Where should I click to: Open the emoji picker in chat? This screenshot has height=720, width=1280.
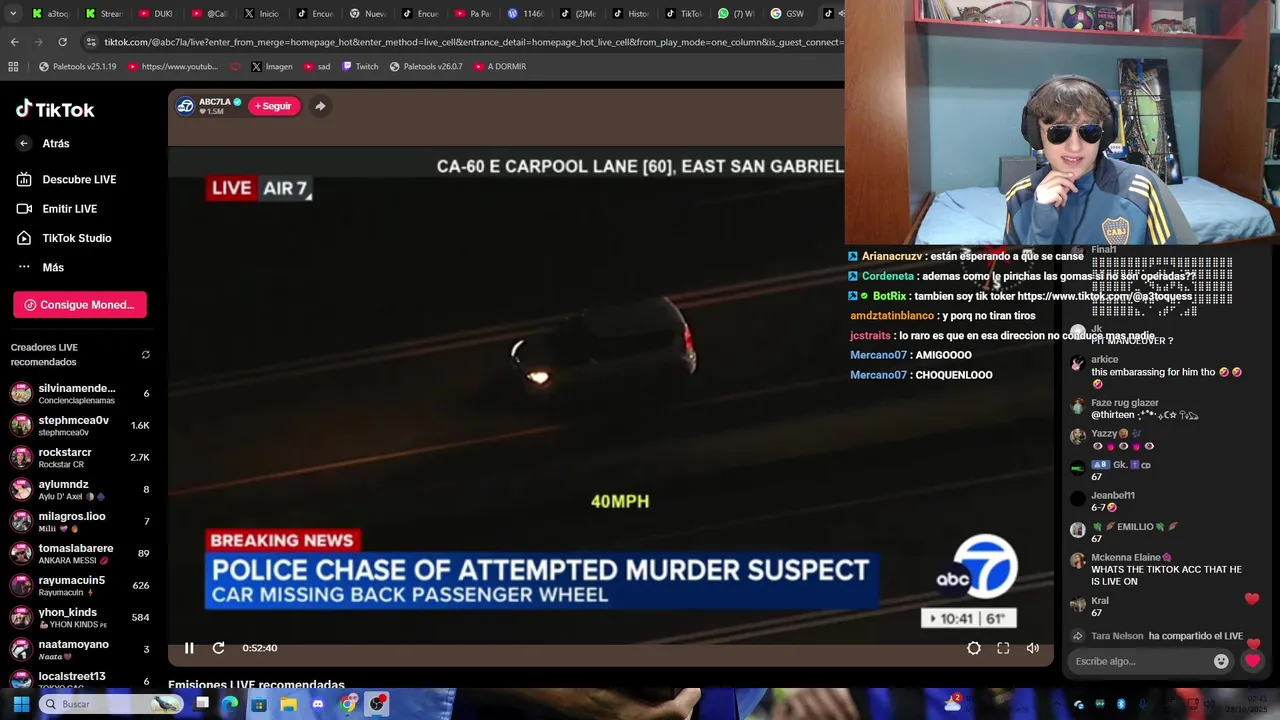[1221, 661]
